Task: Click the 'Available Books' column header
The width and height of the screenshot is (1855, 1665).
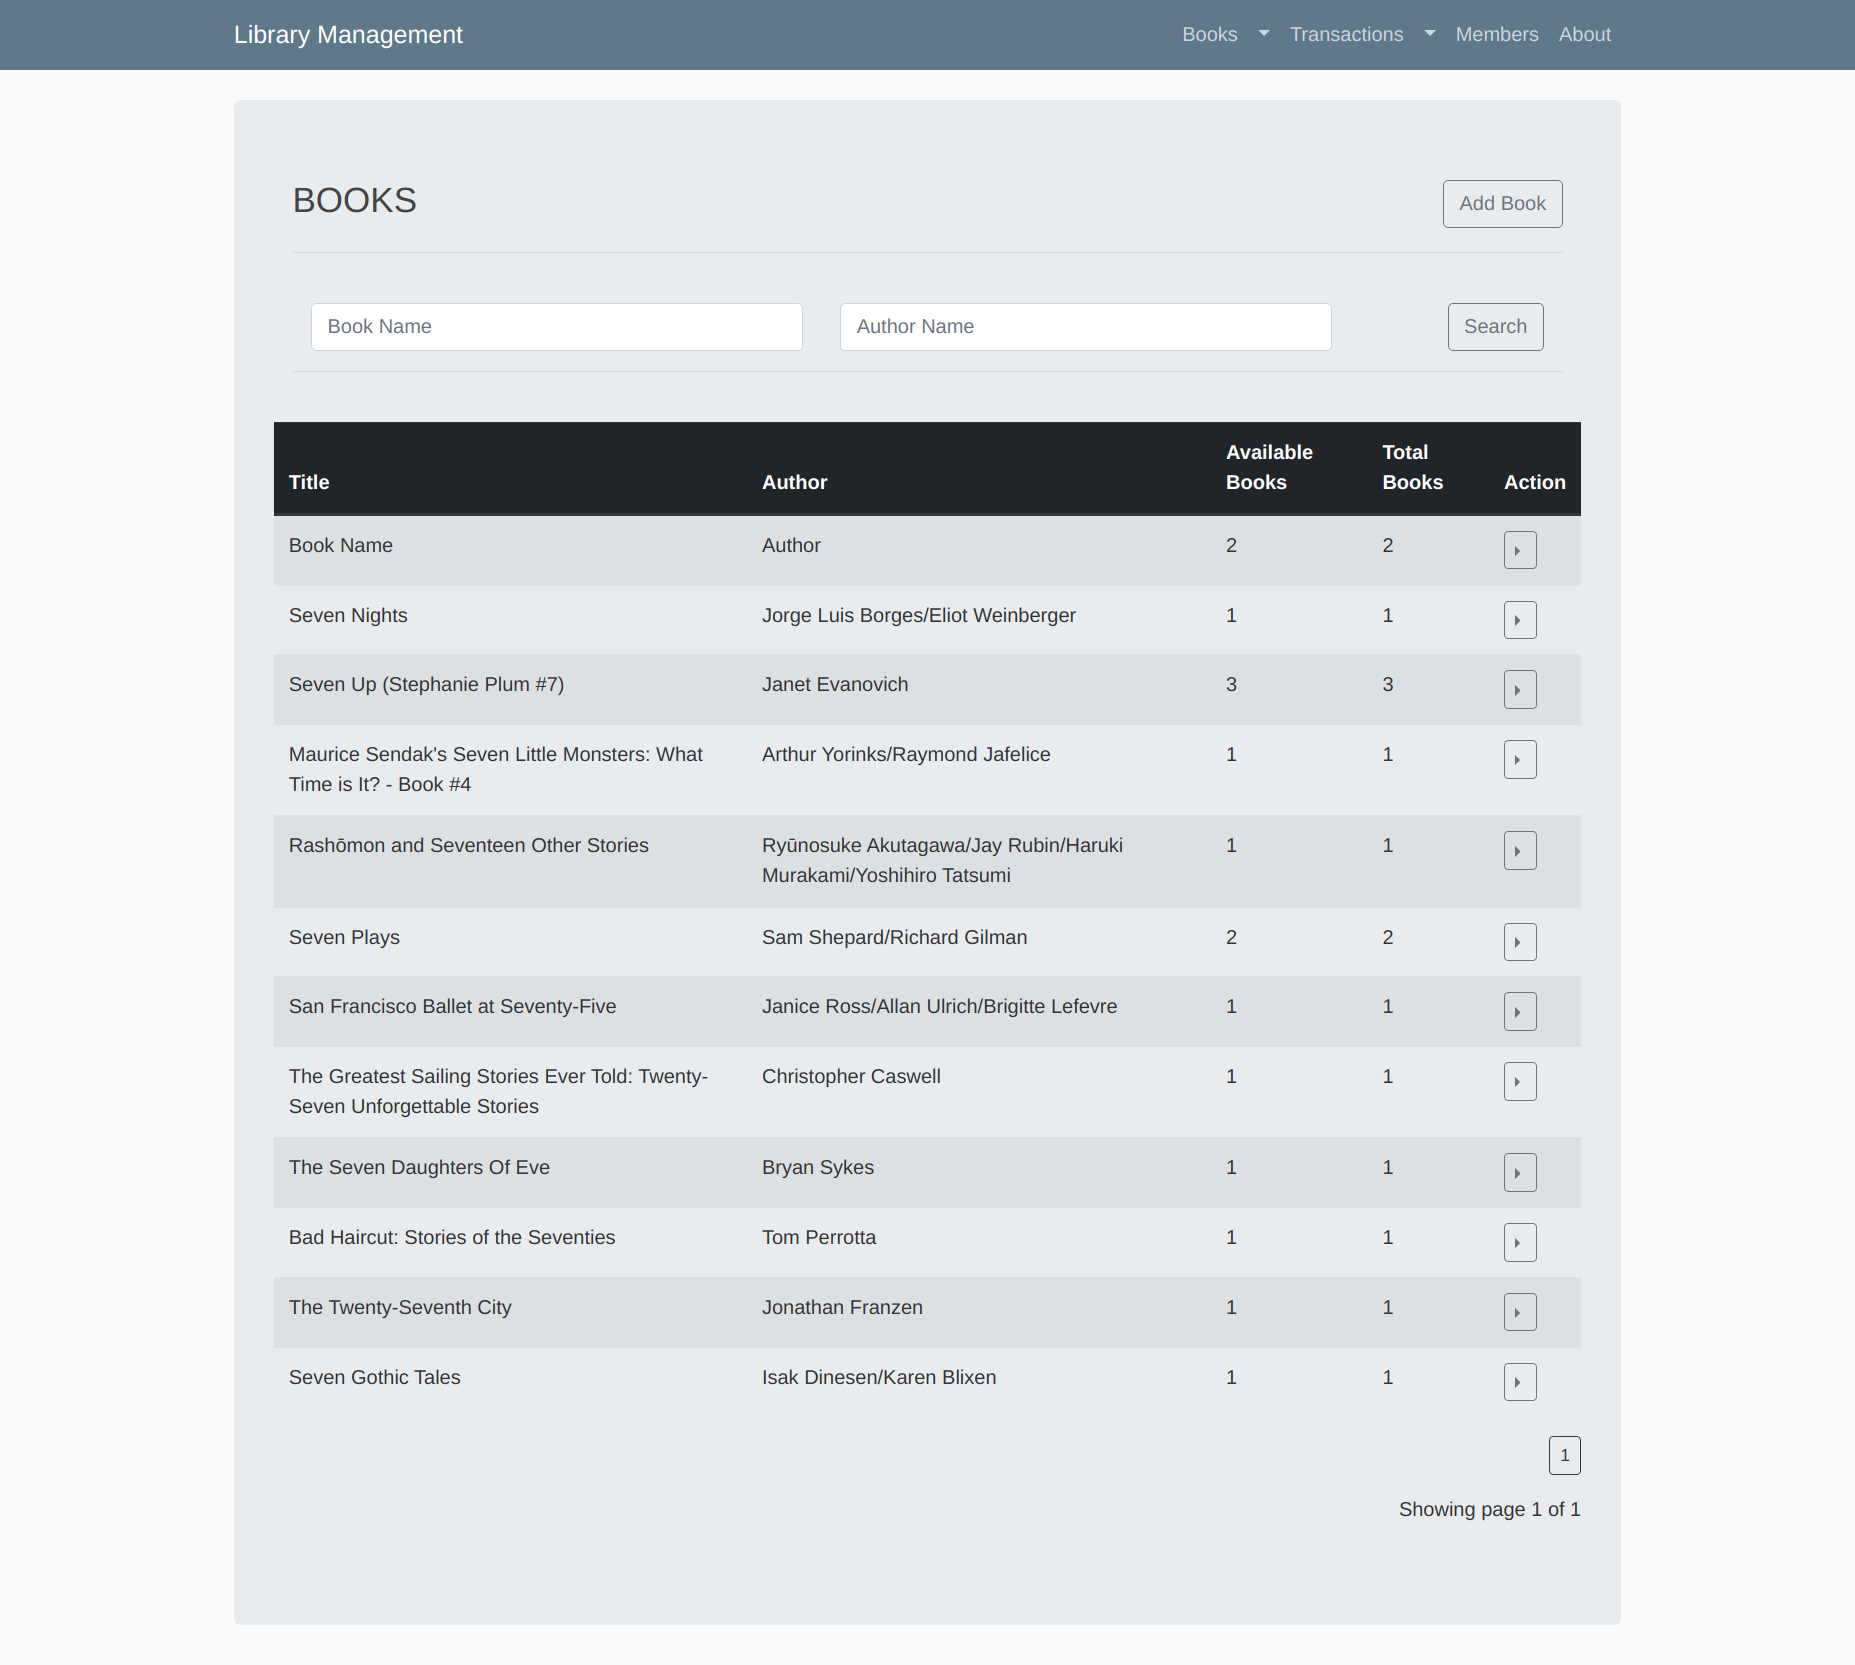Action: click(x=1269, y=467)
